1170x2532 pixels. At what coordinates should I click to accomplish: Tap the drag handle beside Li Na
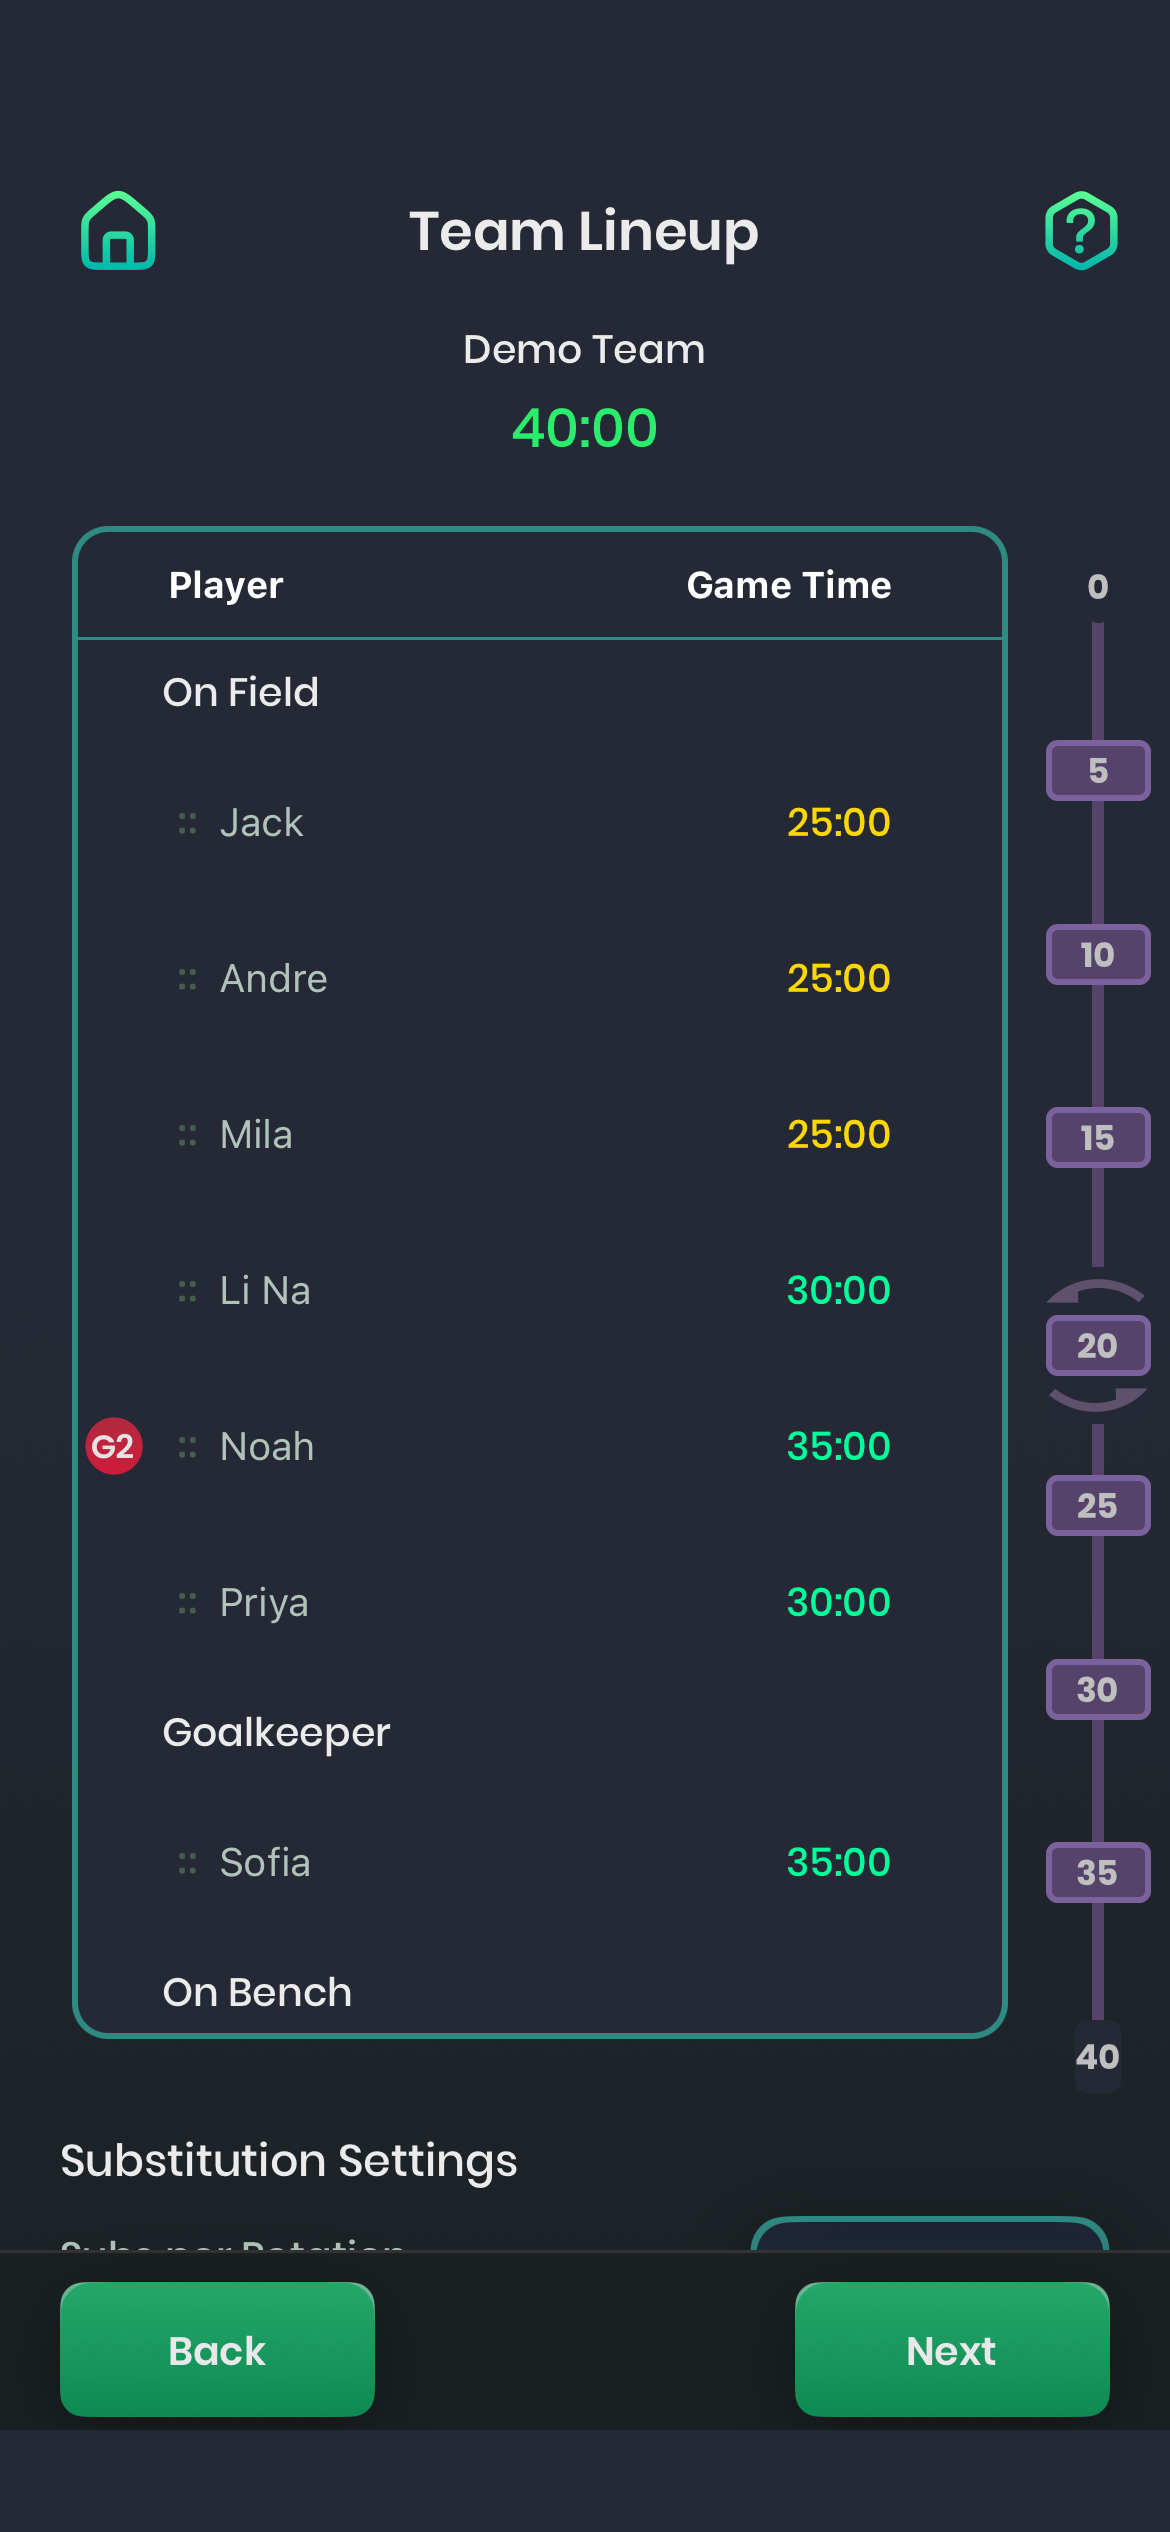point(187,1291)
